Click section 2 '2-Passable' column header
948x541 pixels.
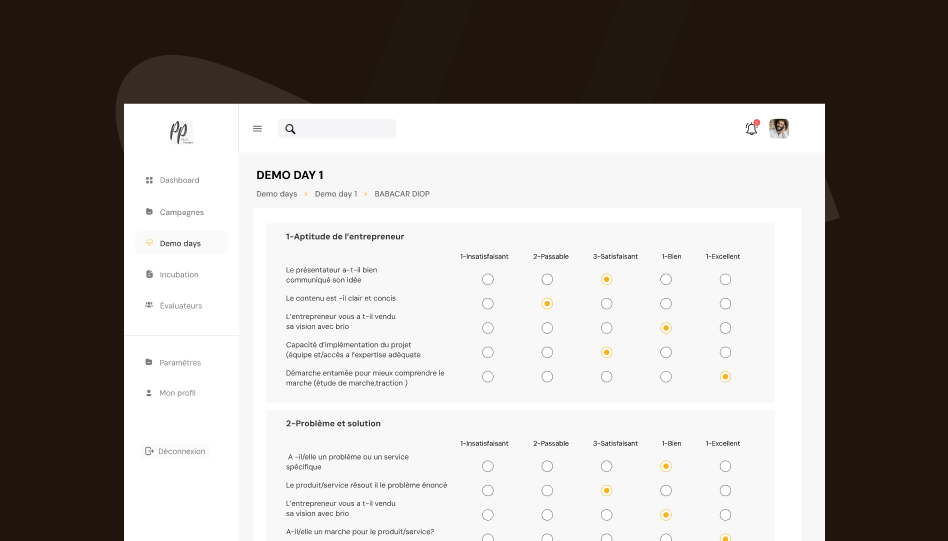(551, 443)
